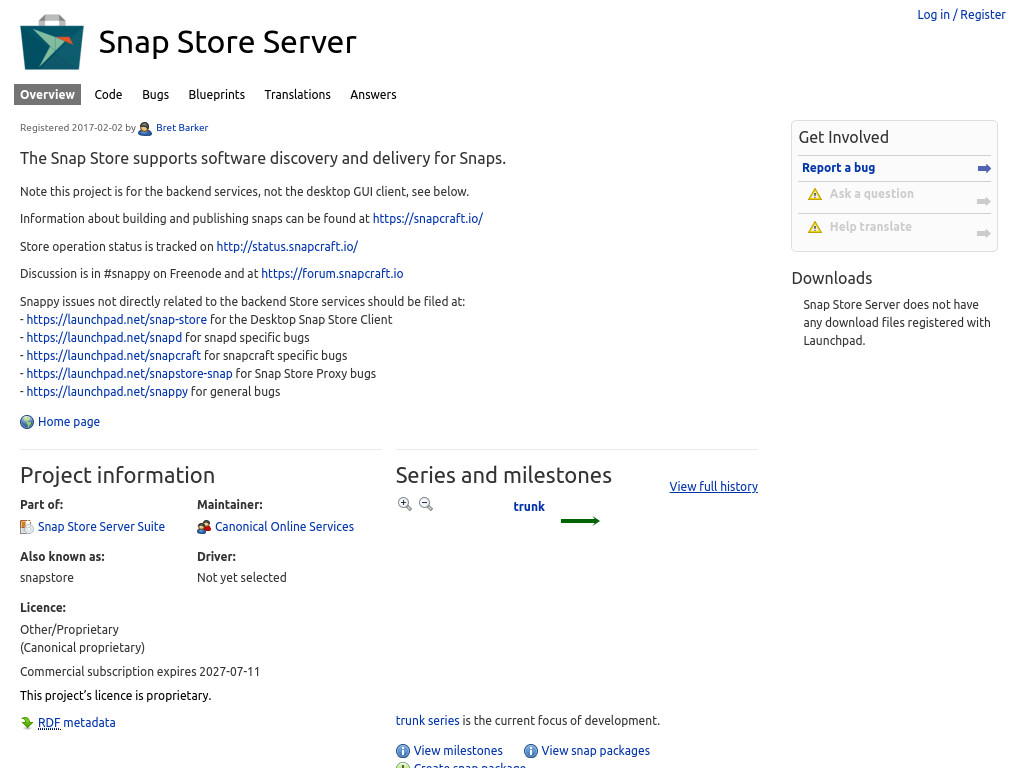Open the launchpad.net/snapstore-snap link
This screenshot has height=768, width=1024.
coord(129,374)
